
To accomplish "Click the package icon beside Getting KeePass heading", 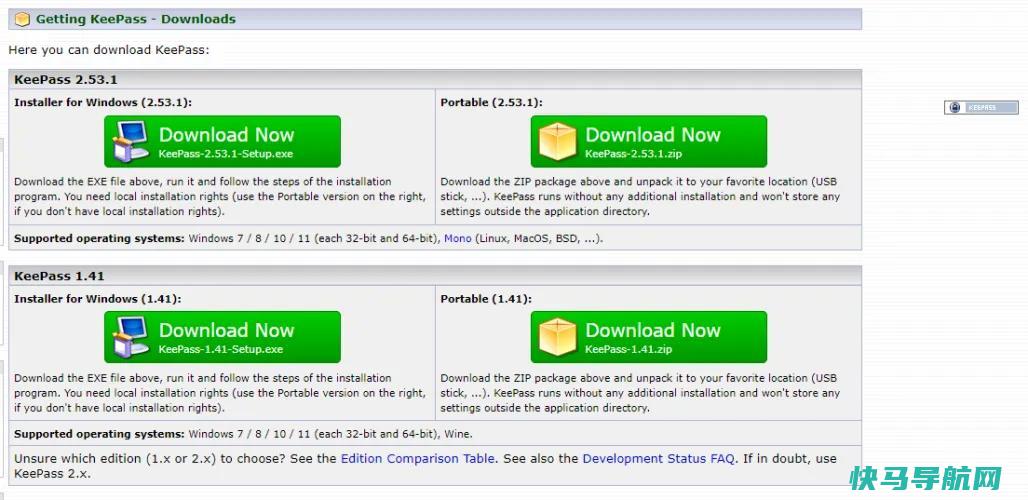I will click(22, 20).
